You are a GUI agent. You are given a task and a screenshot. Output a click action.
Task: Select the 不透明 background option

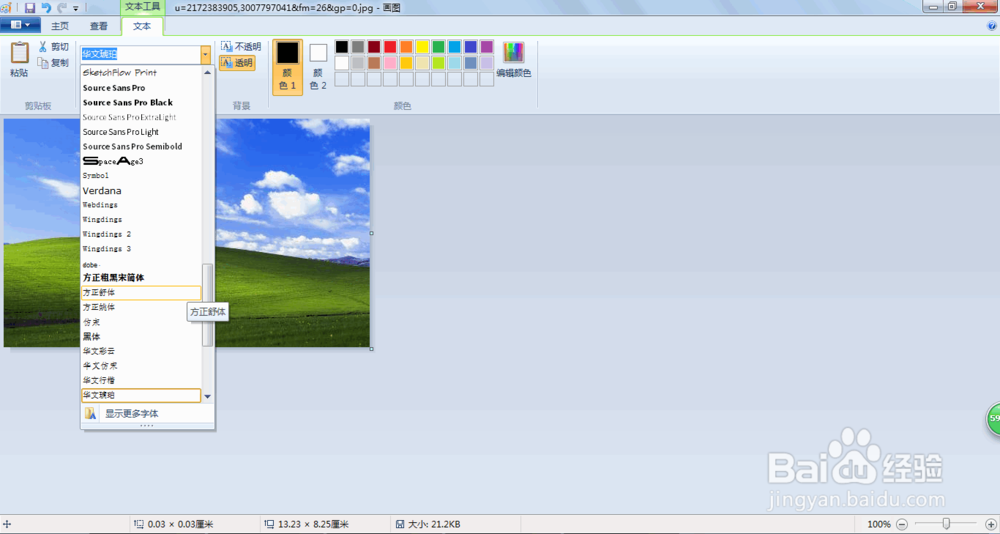[241, 47]
